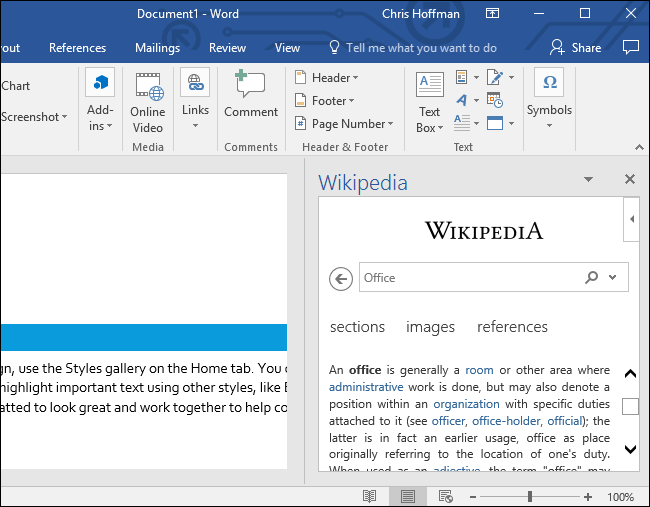Viewport: 650px width, 507px height.
Task: Open the Screenshot dropdown arrow
Action: point(64,117)
